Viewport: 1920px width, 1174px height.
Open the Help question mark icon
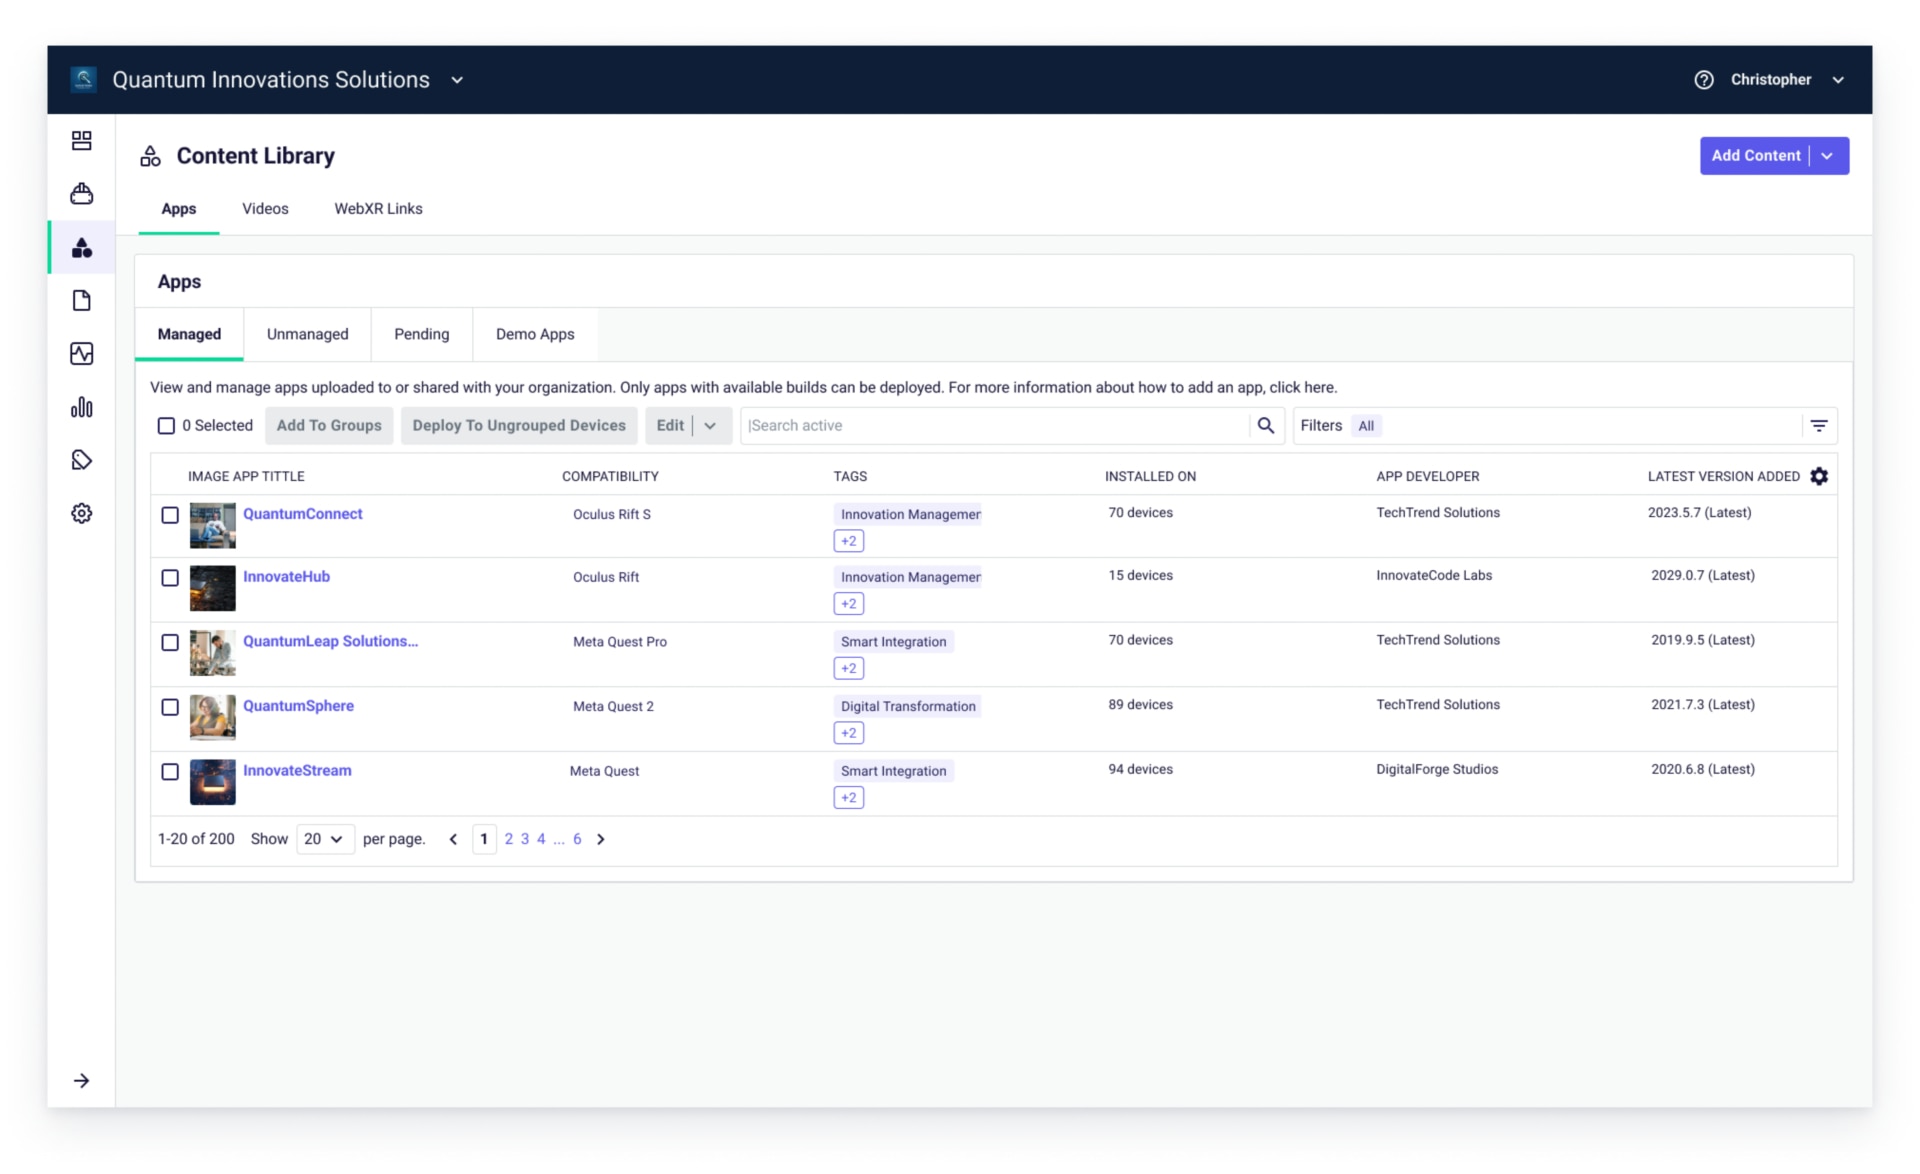point(1704,79)
